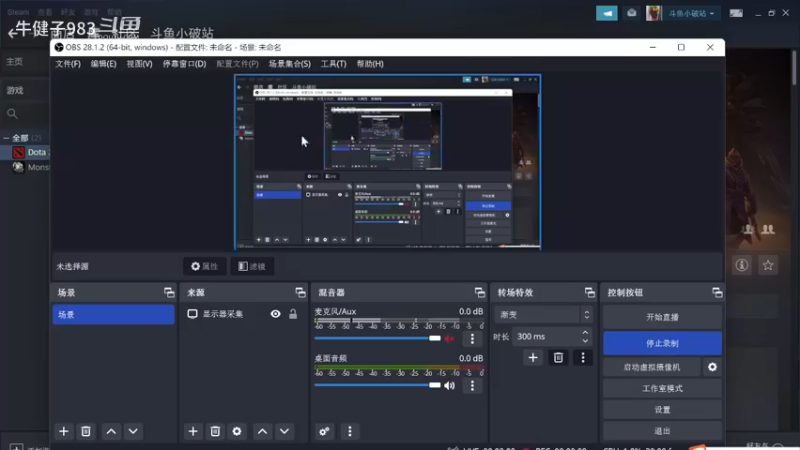Move source up in the sources panel
This screenshot has width=800, height=450.
tap(262, 431)
